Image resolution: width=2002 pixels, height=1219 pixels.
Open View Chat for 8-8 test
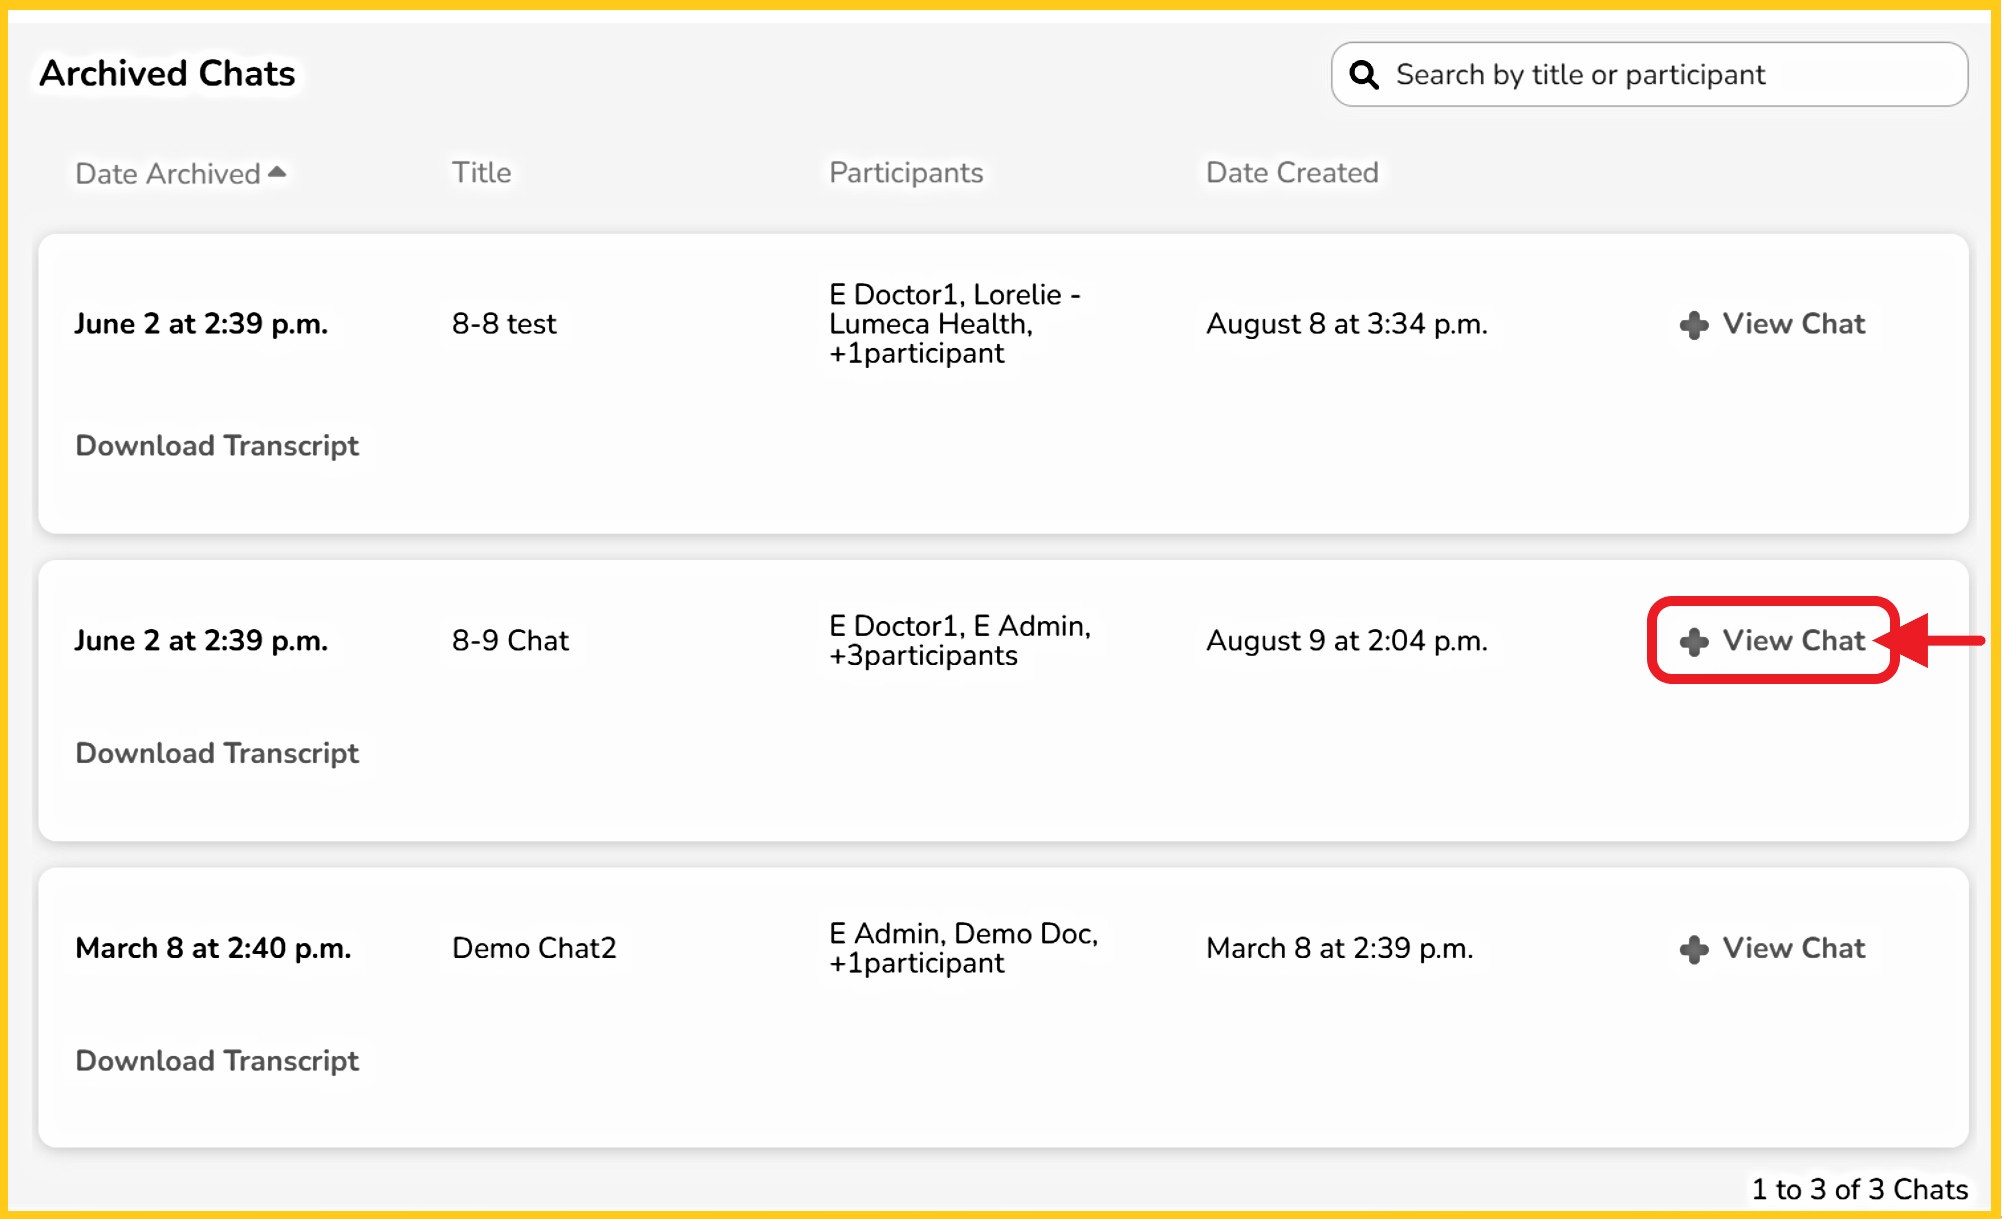1793,324
